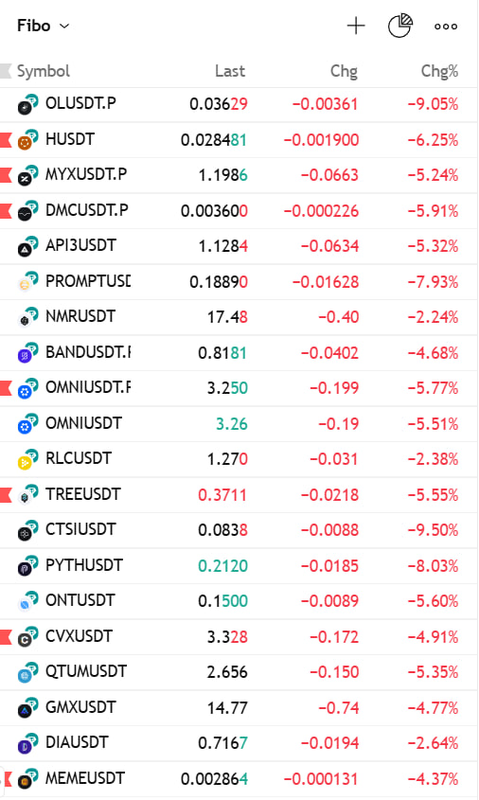
Task: Select the QTUMUSDT symbol
Action: (x=86, y=671)
